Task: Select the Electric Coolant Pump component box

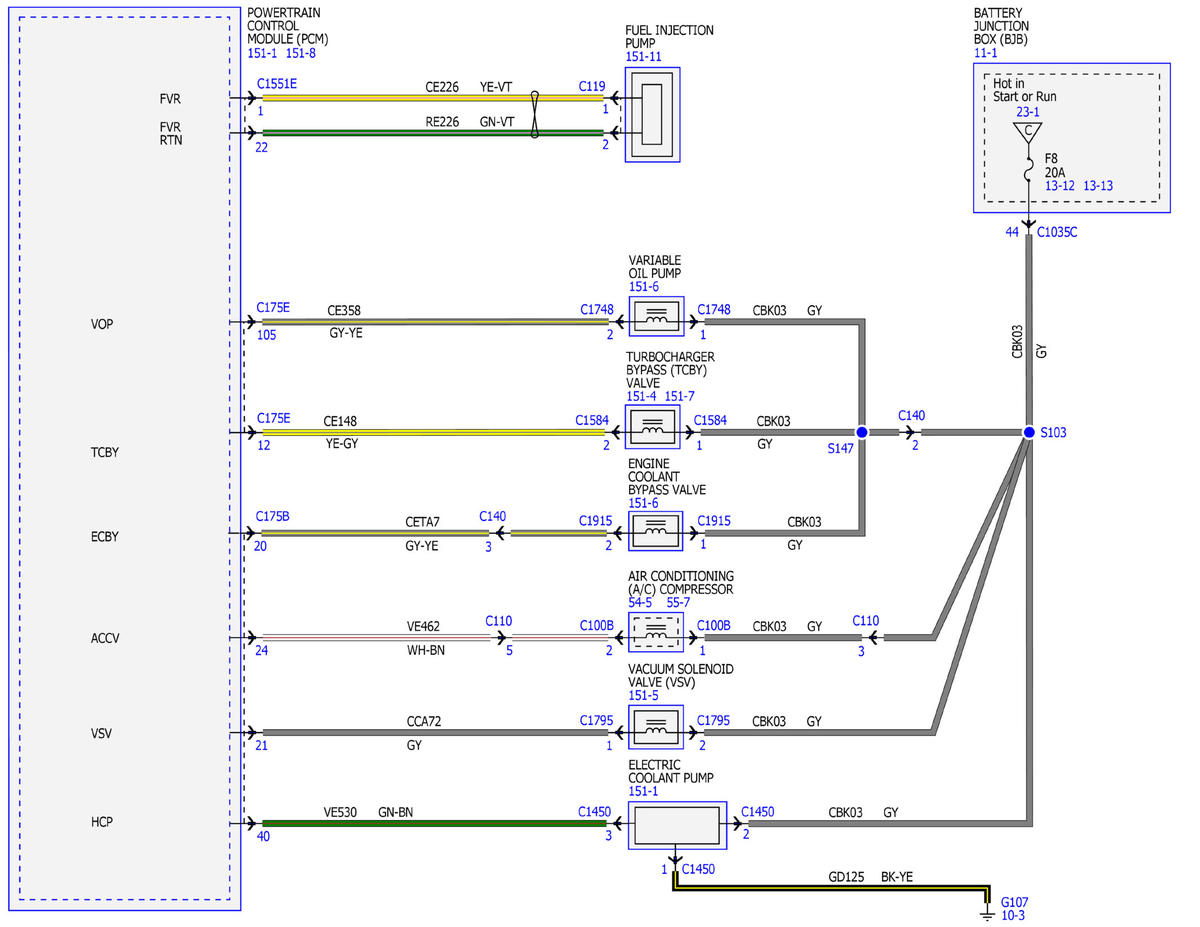Action: [677, 825]
